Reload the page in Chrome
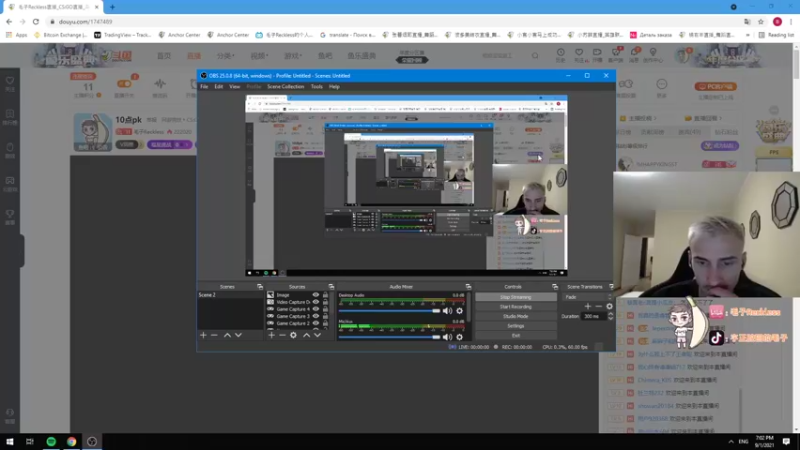Screen dimensions: 800x450 pos(36,22)
